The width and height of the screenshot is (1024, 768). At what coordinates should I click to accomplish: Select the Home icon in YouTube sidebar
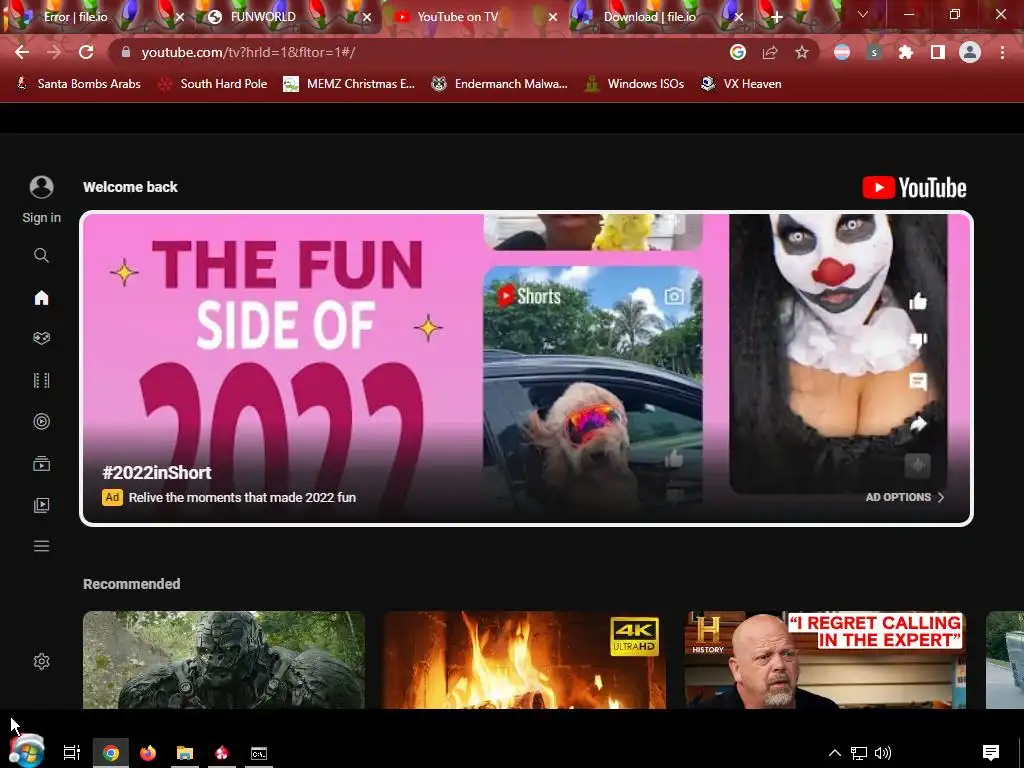click(41, 298)
